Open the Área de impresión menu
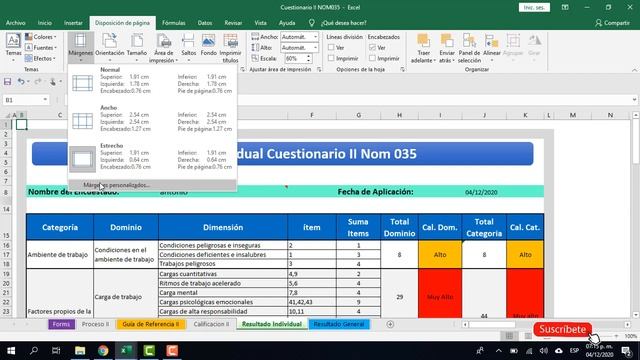The width and height of the screenshot is (640, 360). 164,48
